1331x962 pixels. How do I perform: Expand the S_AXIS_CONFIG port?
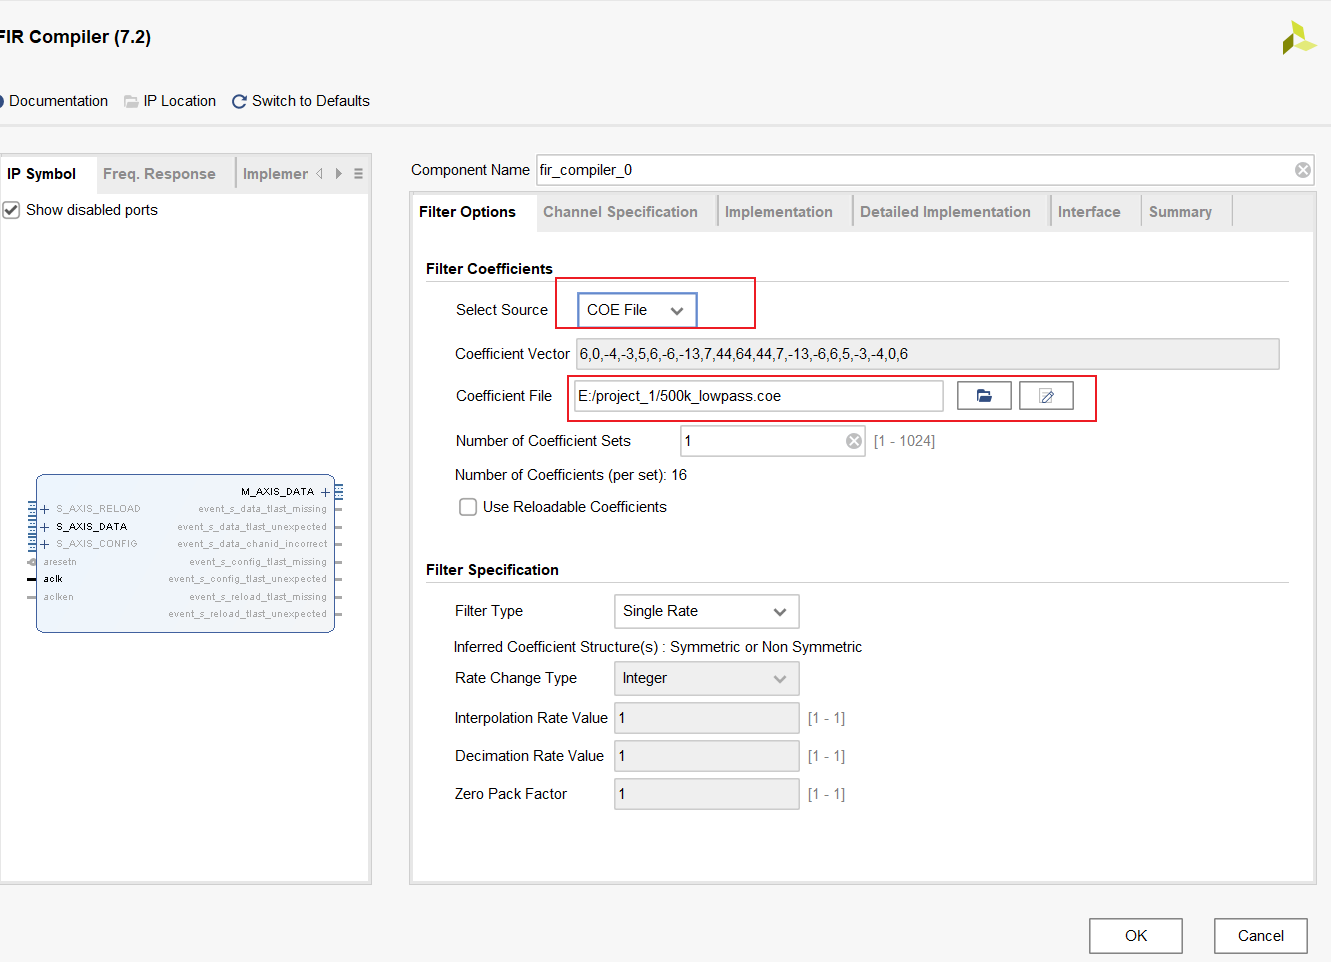click(x=45, y=544)
